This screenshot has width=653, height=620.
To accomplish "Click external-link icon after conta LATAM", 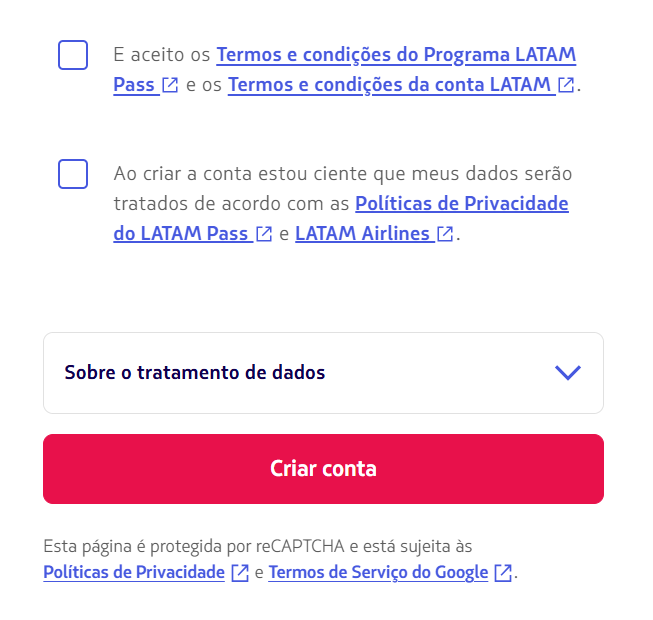I will point(567,86).
